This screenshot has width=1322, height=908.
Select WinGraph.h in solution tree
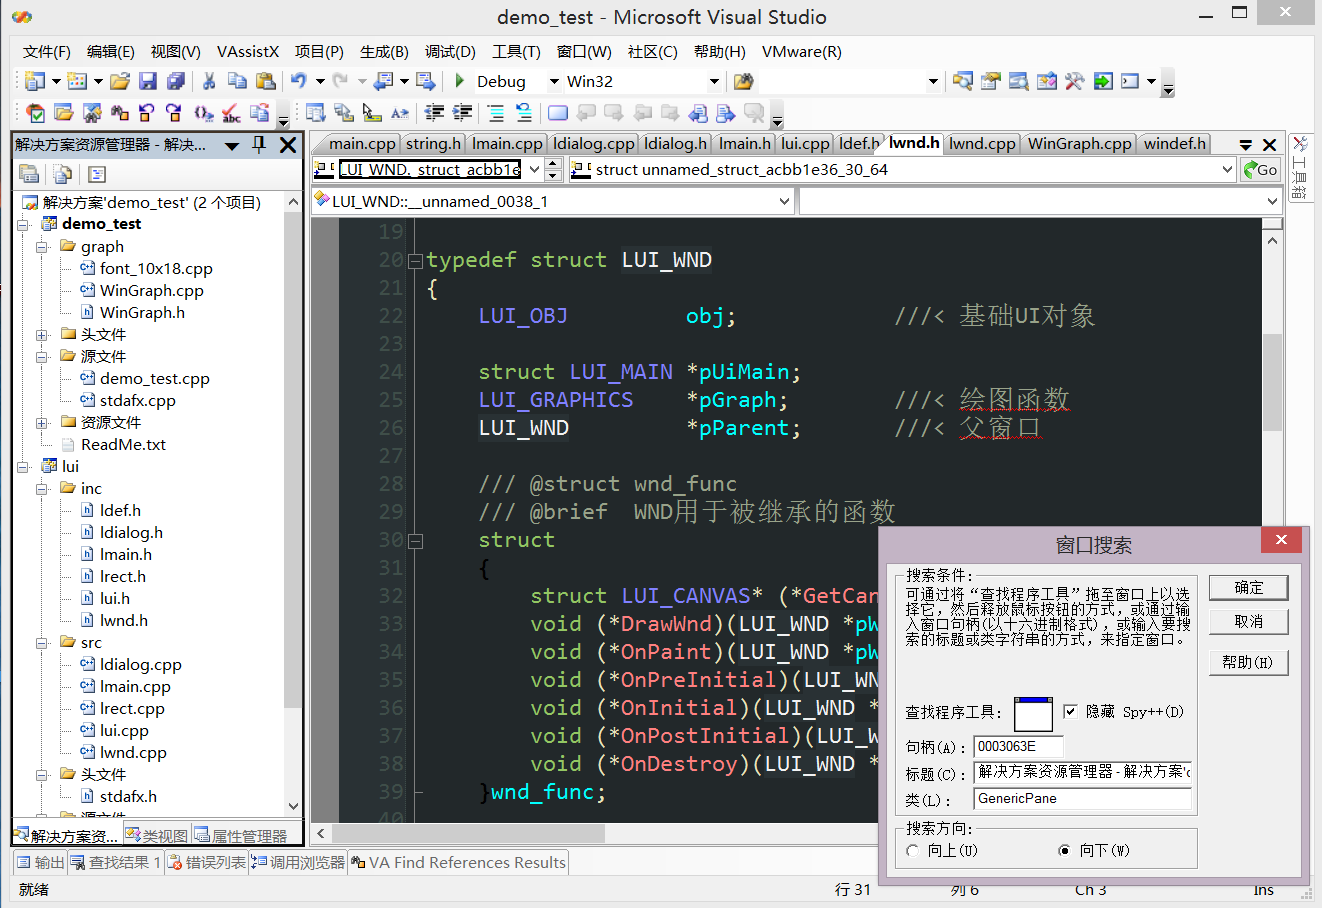[x=142, y=312]
